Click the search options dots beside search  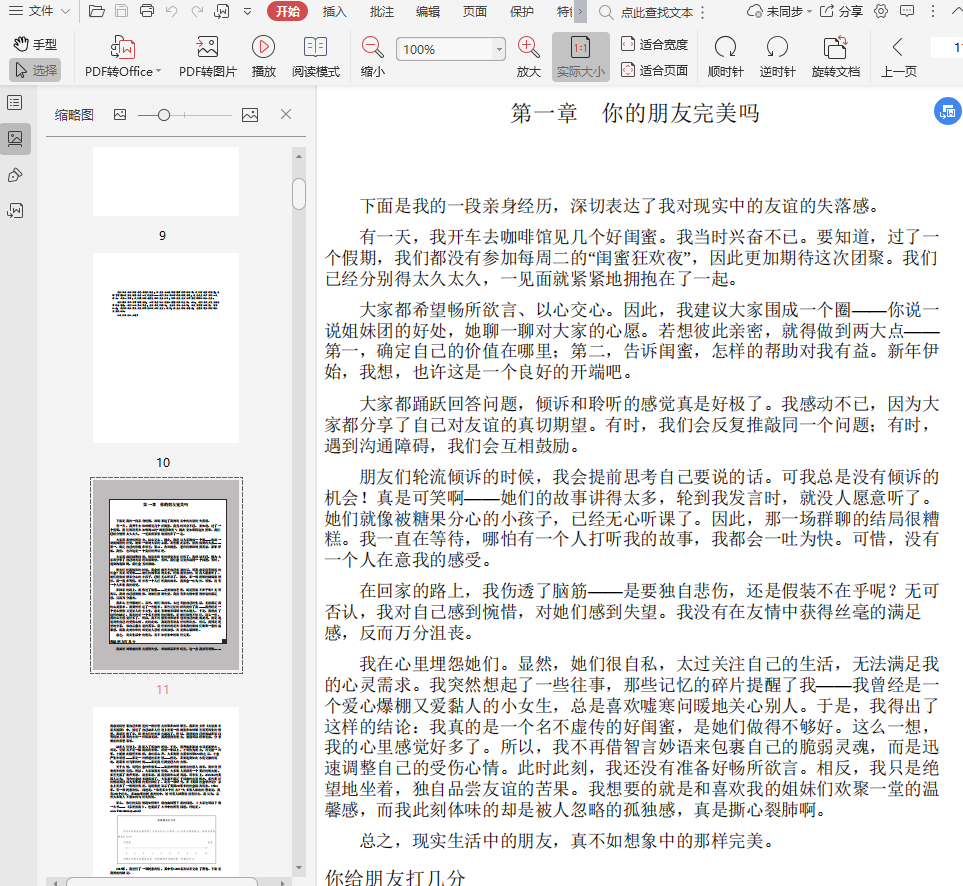tap(703, 12)
